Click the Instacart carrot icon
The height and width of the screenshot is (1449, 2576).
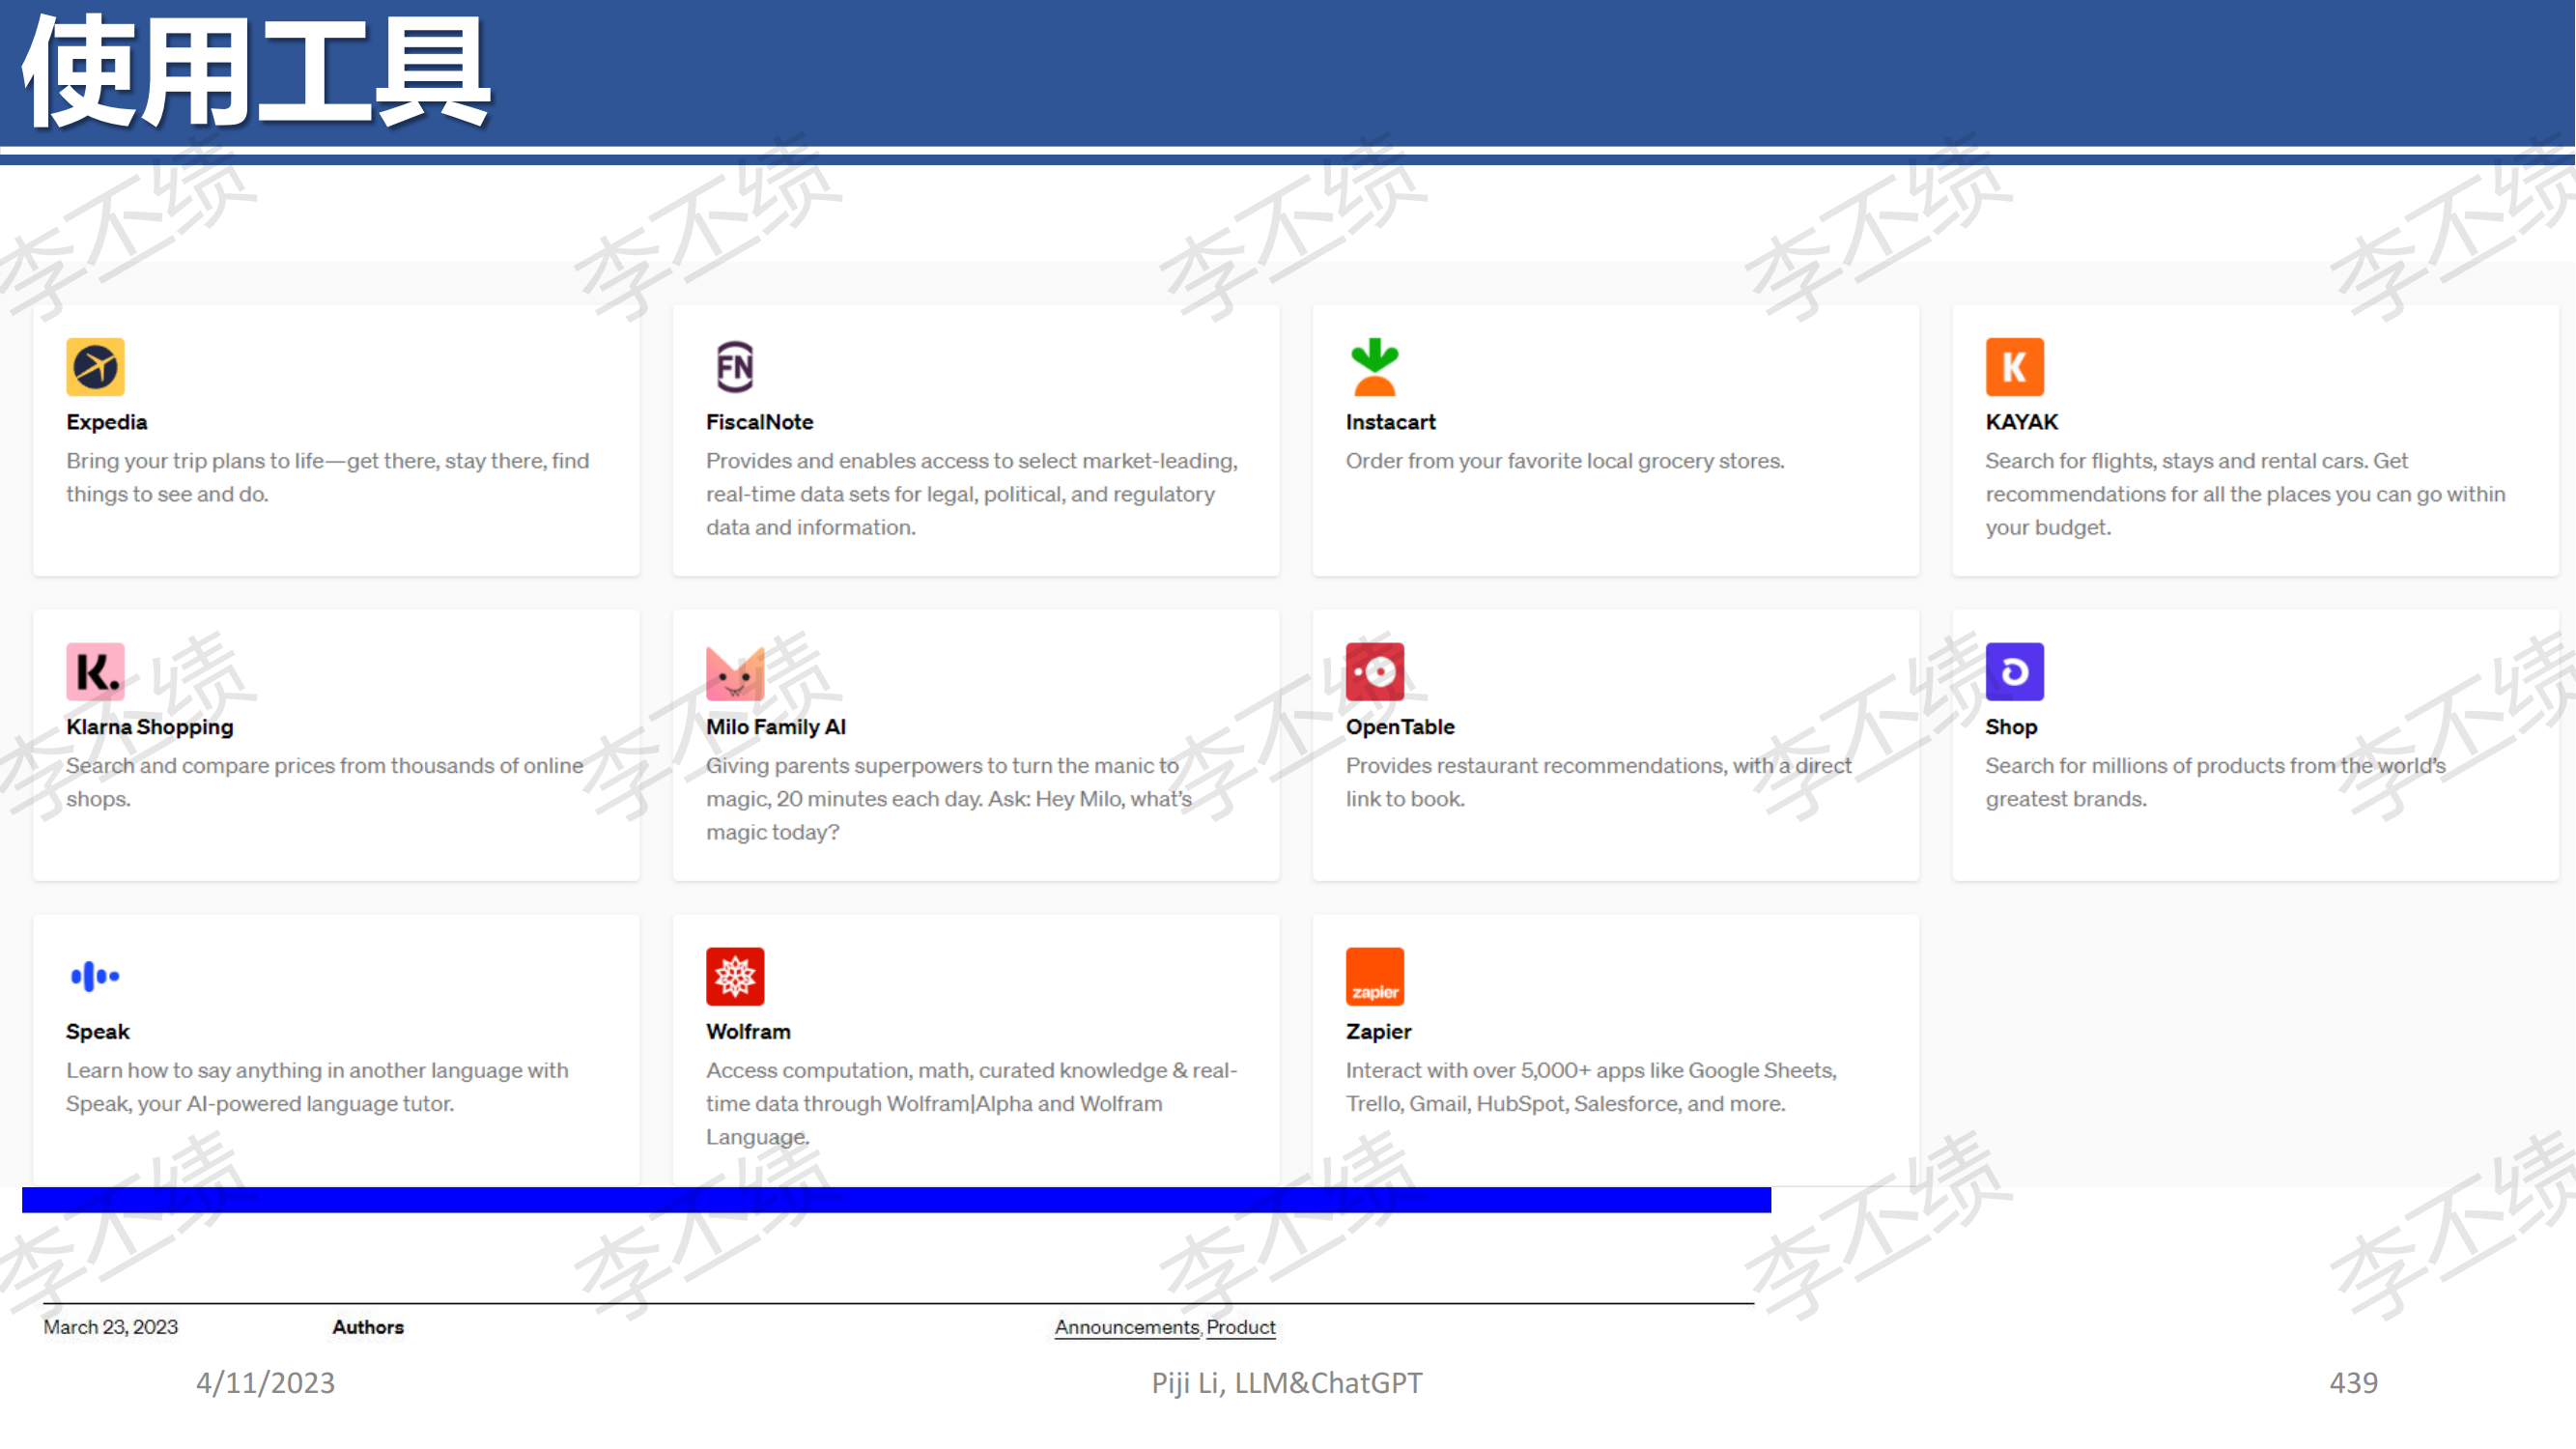coord(1374,366)
